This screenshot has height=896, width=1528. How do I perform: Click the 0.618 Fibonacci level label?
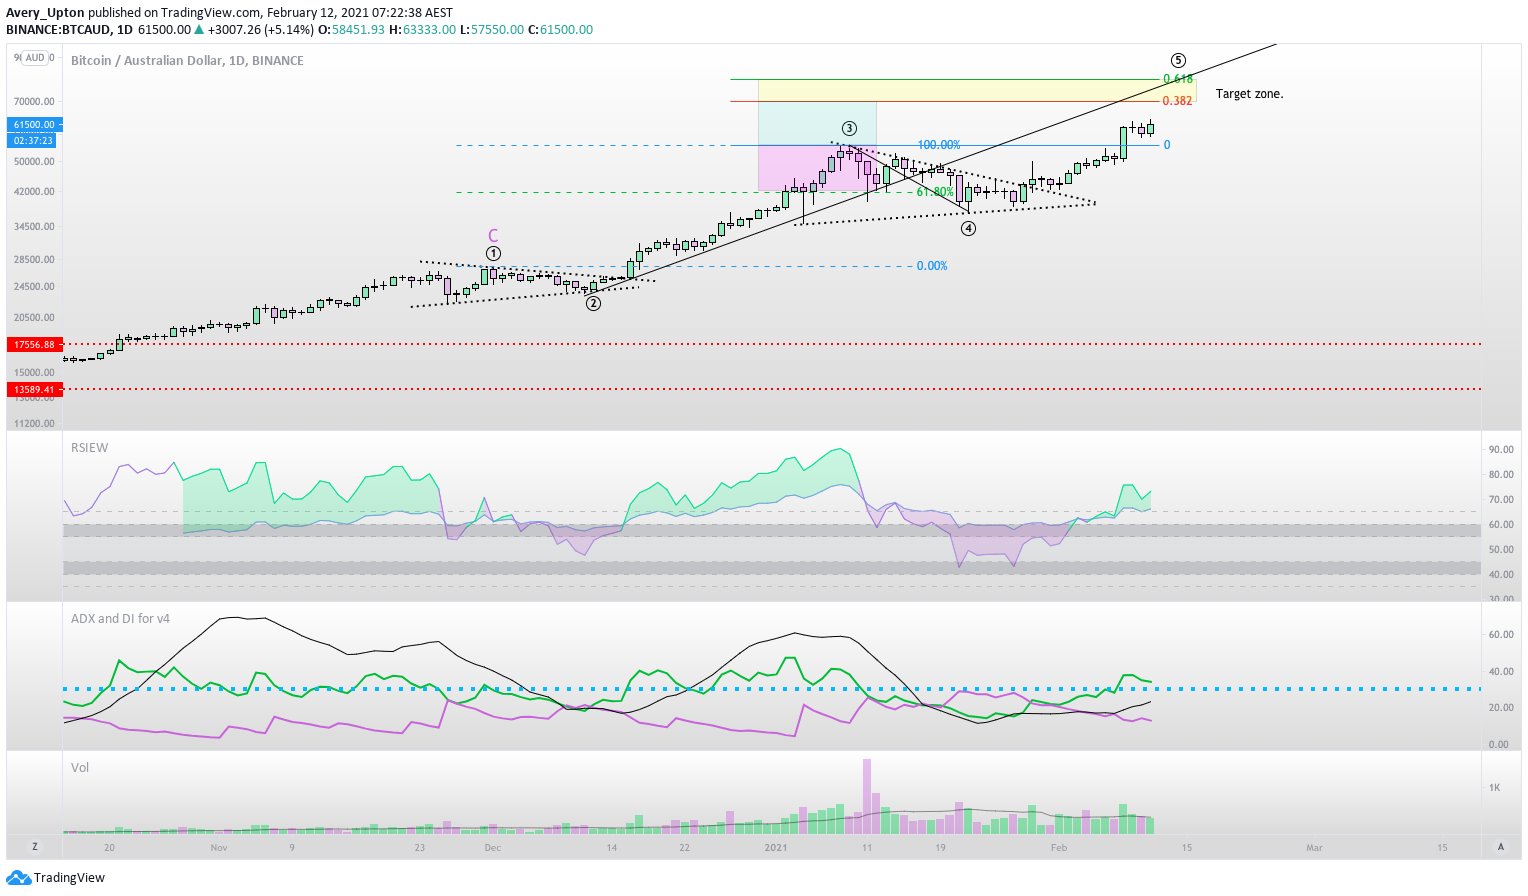pyautogui.click(x=1178, y=79)
